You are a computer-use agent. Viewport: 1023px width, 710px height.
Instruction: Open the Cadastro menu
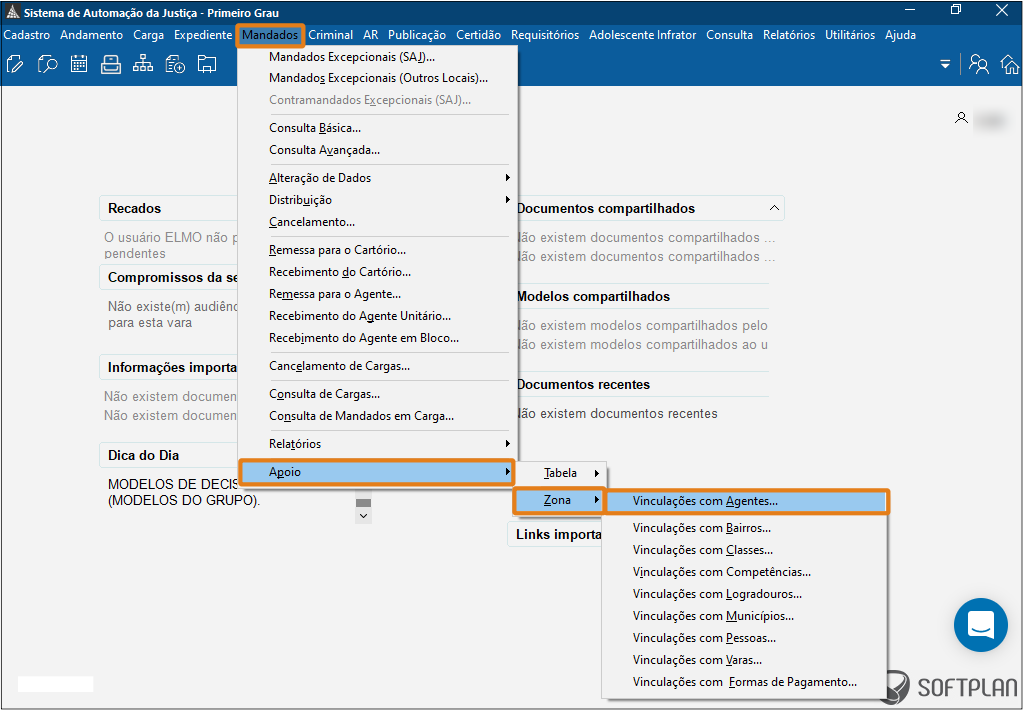pyautogui.click(x=27, y=35)
